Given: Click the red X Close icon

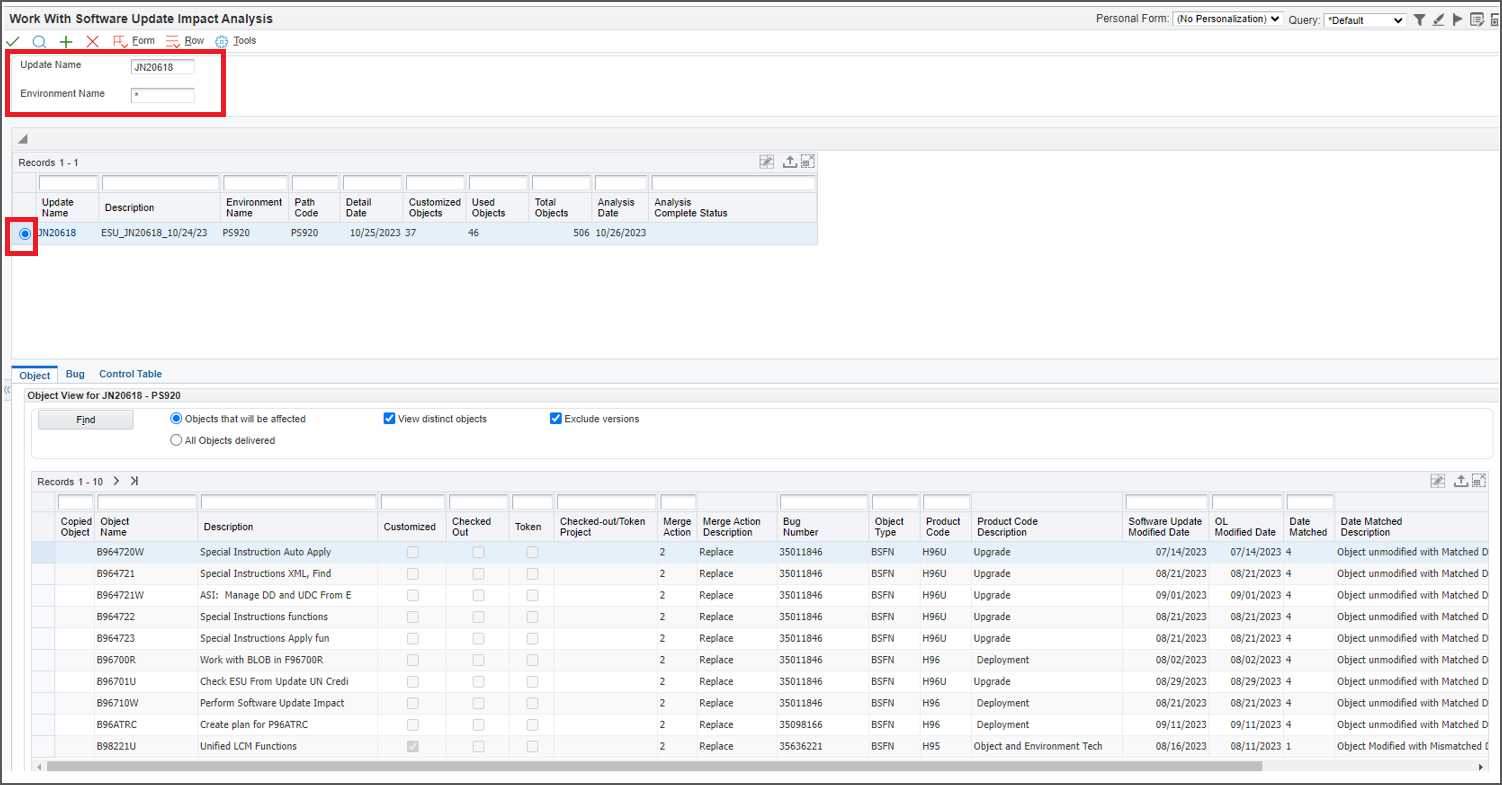Looking at the screenshot, I should (93, 41).
